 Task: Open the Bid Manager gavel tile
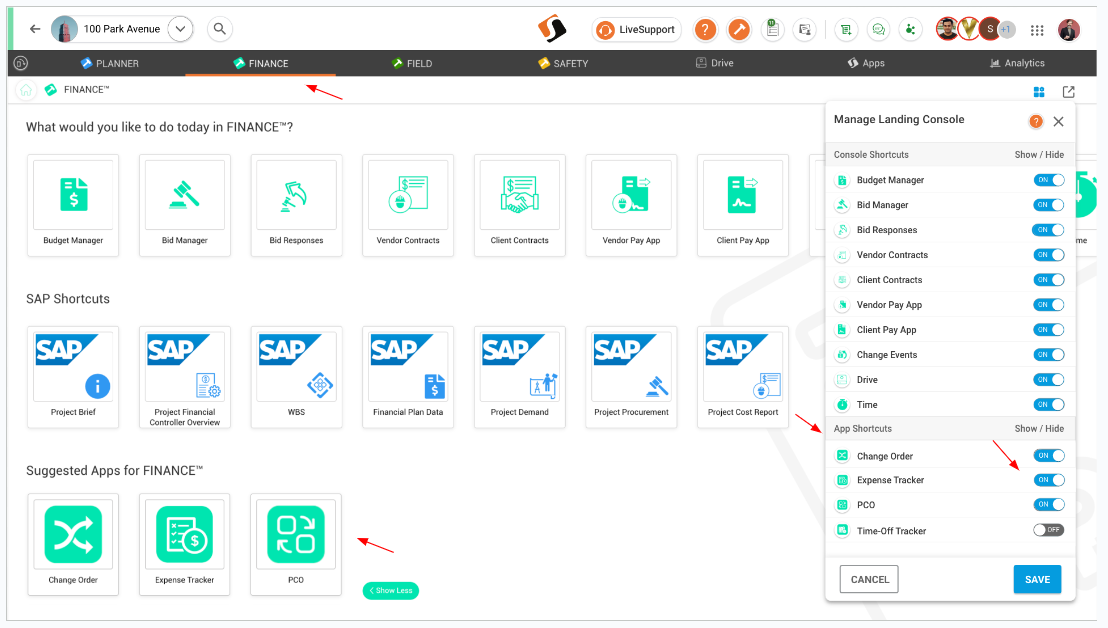(184, 205)
